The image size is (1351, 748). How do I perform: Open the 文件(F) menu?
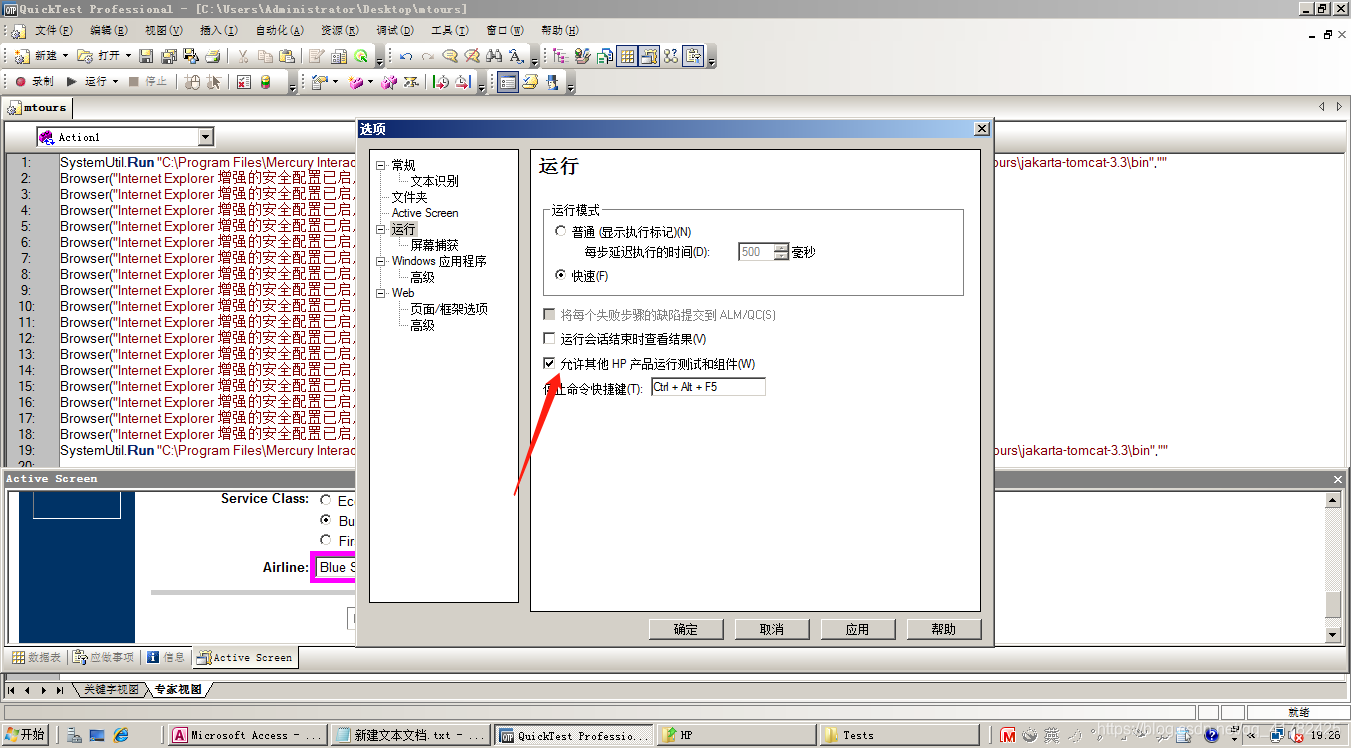[53, 31]
